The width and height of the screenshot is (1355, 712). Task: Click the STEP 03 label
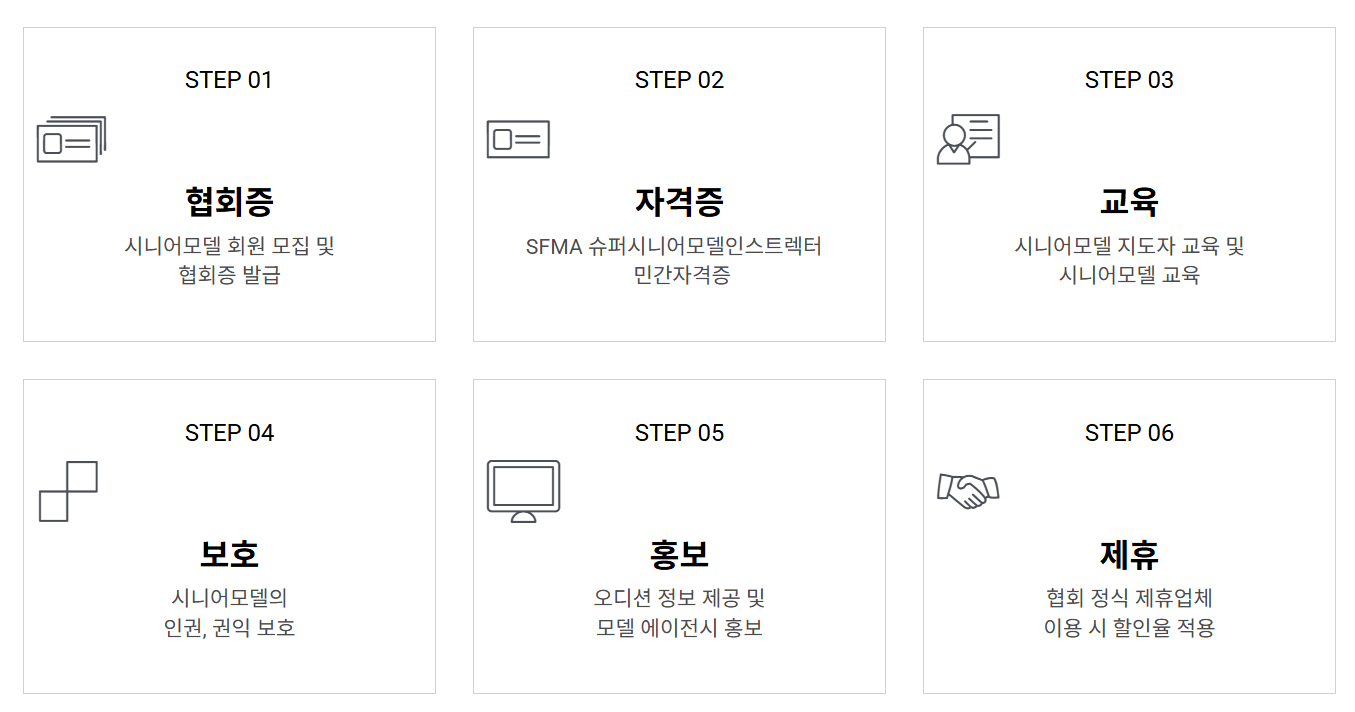[x=1129, y=80]
